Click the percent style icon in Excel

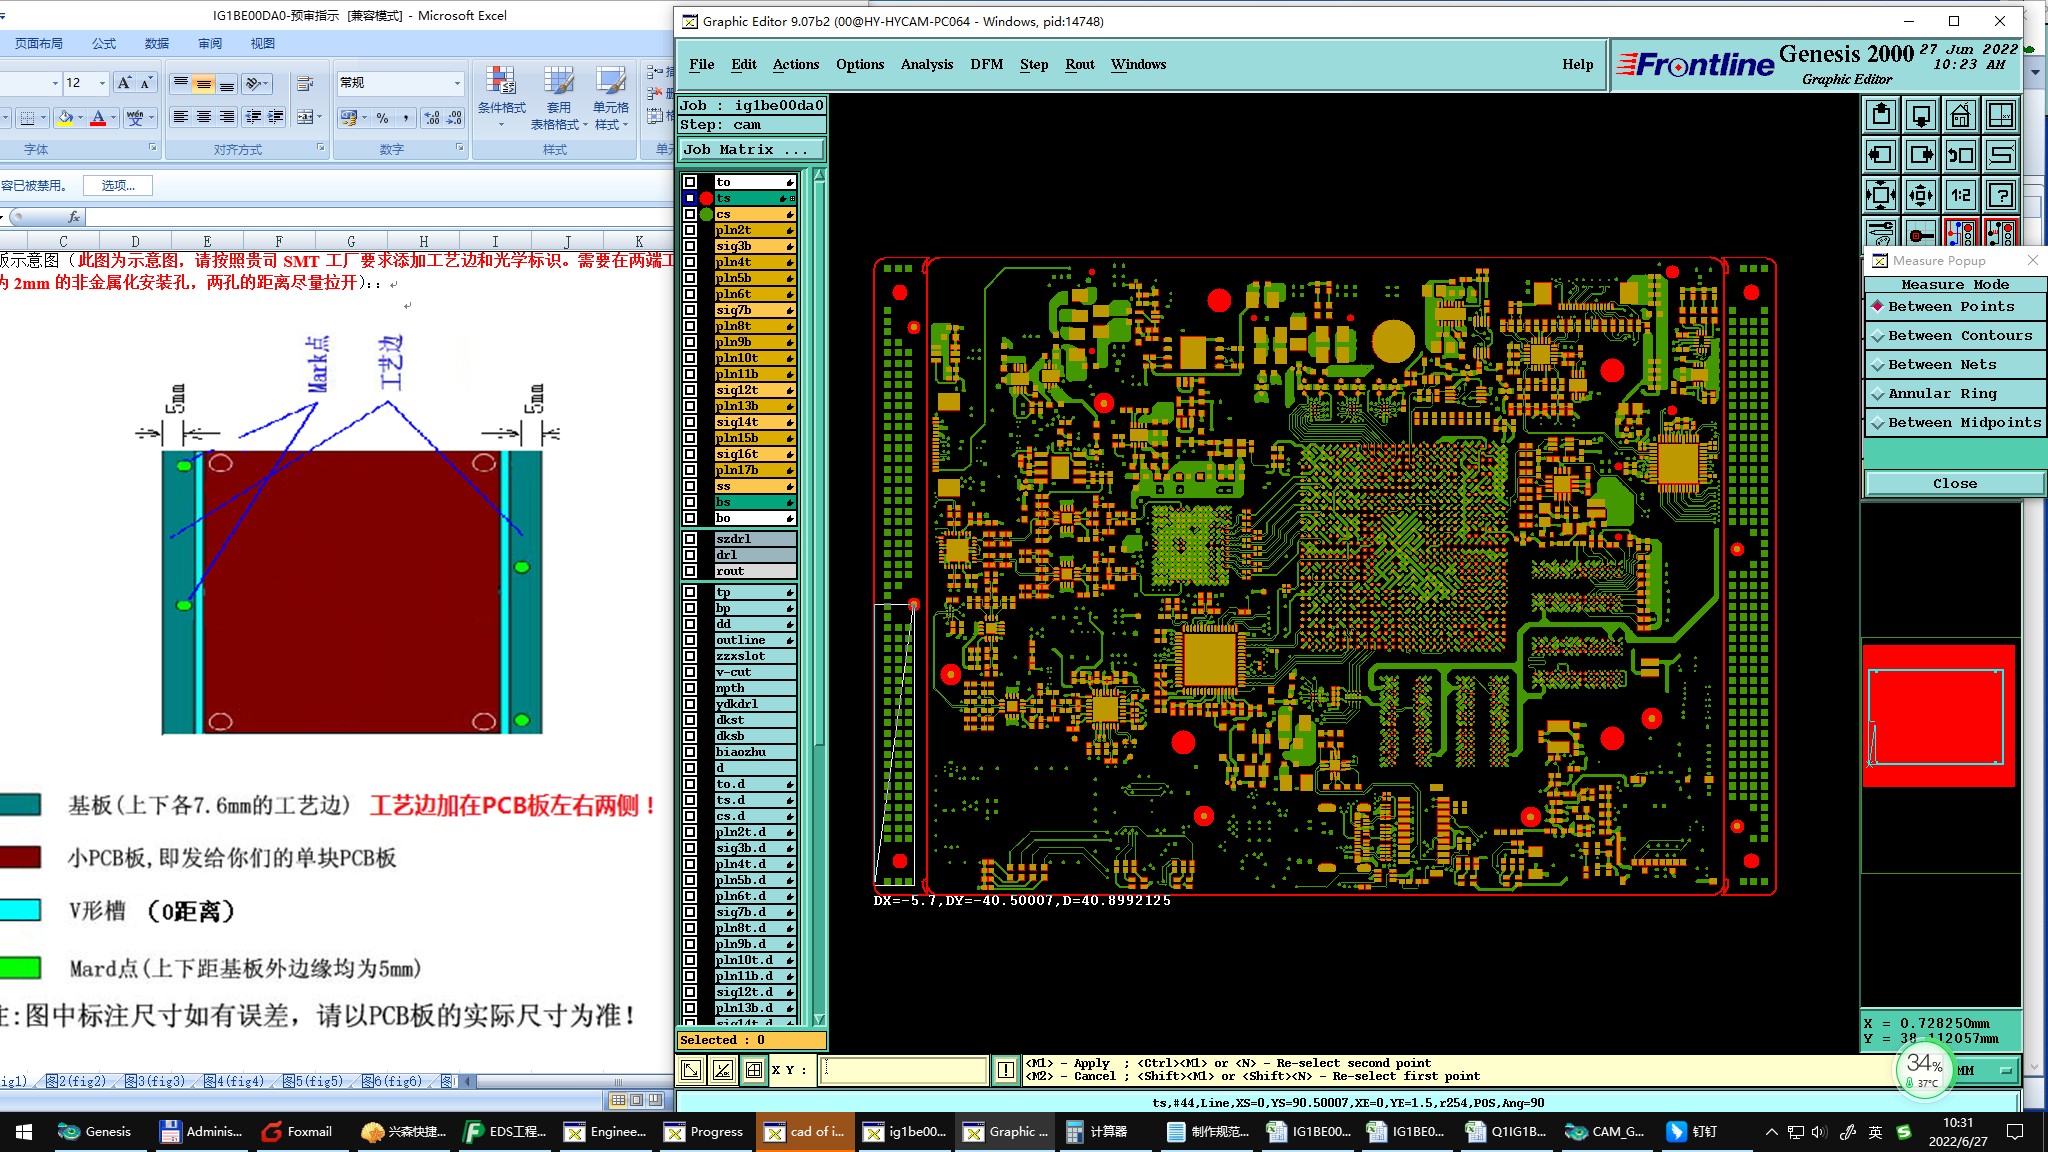tap(382, 118)
